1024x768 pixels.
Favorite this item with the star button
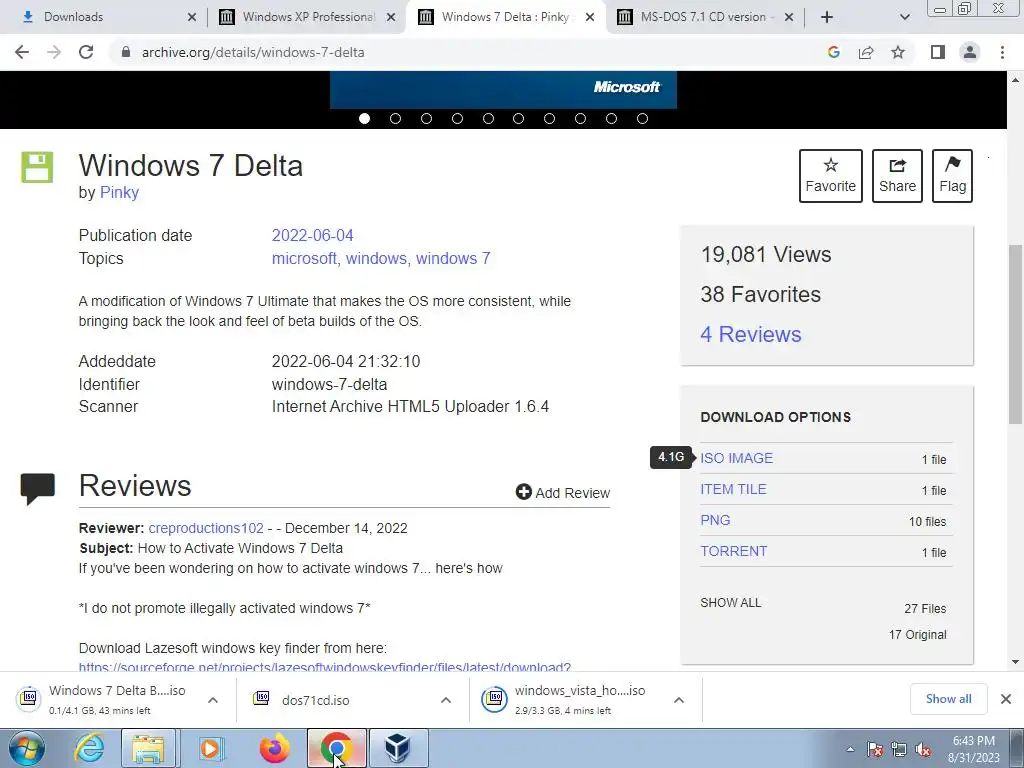(x=831, y=176)
